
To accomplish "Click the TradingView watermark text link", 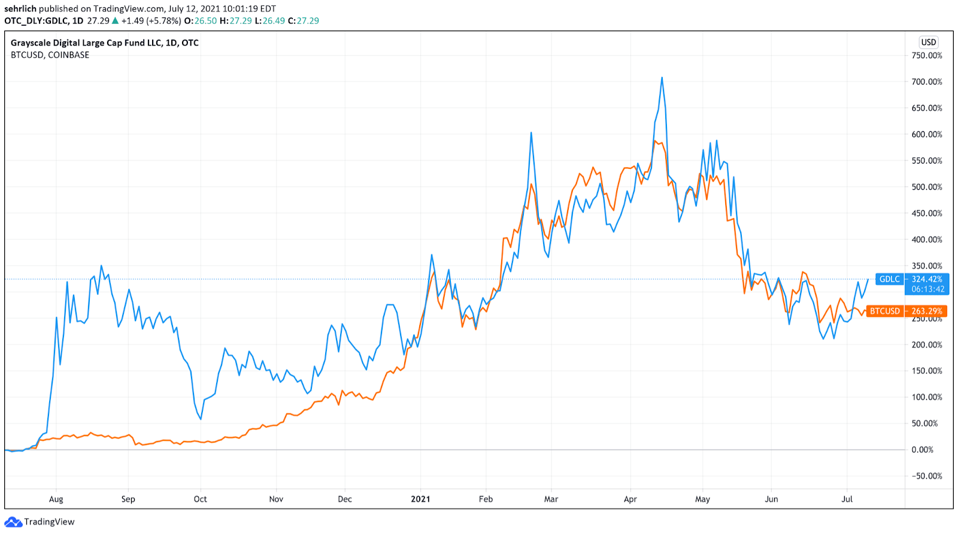I will point(49,522).
